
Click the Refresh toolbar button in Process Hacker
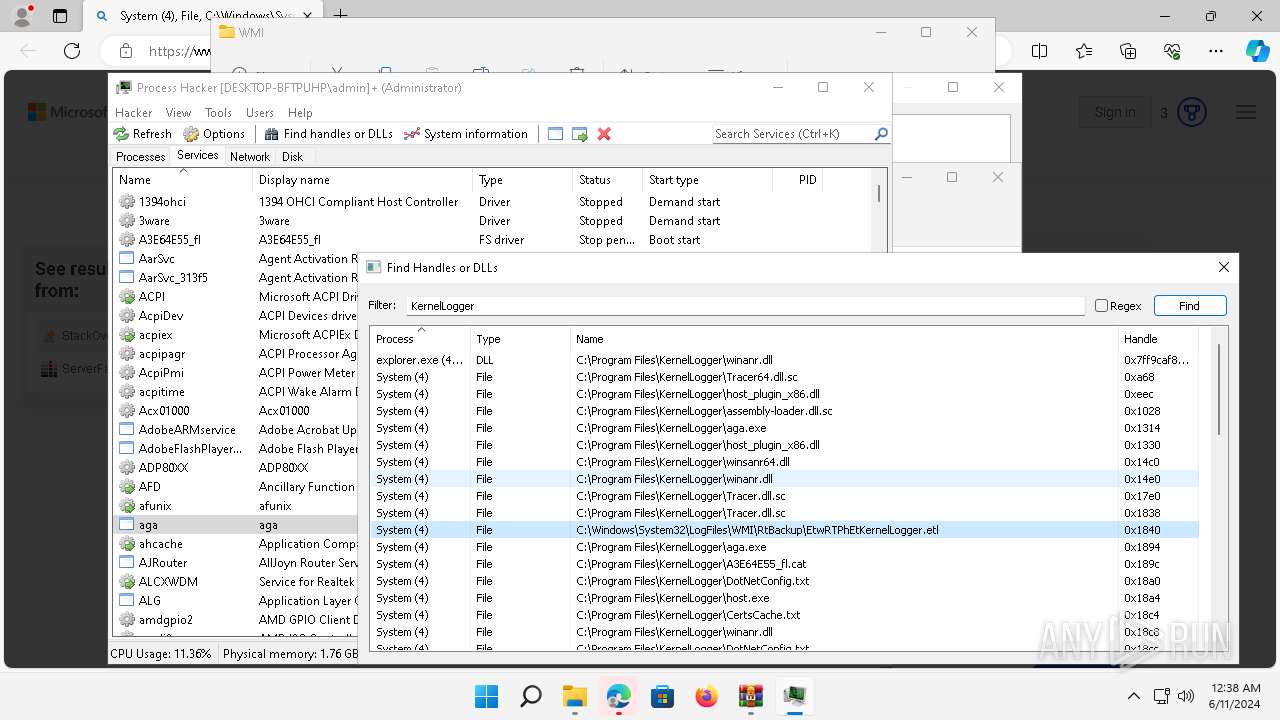click(142, 134)
